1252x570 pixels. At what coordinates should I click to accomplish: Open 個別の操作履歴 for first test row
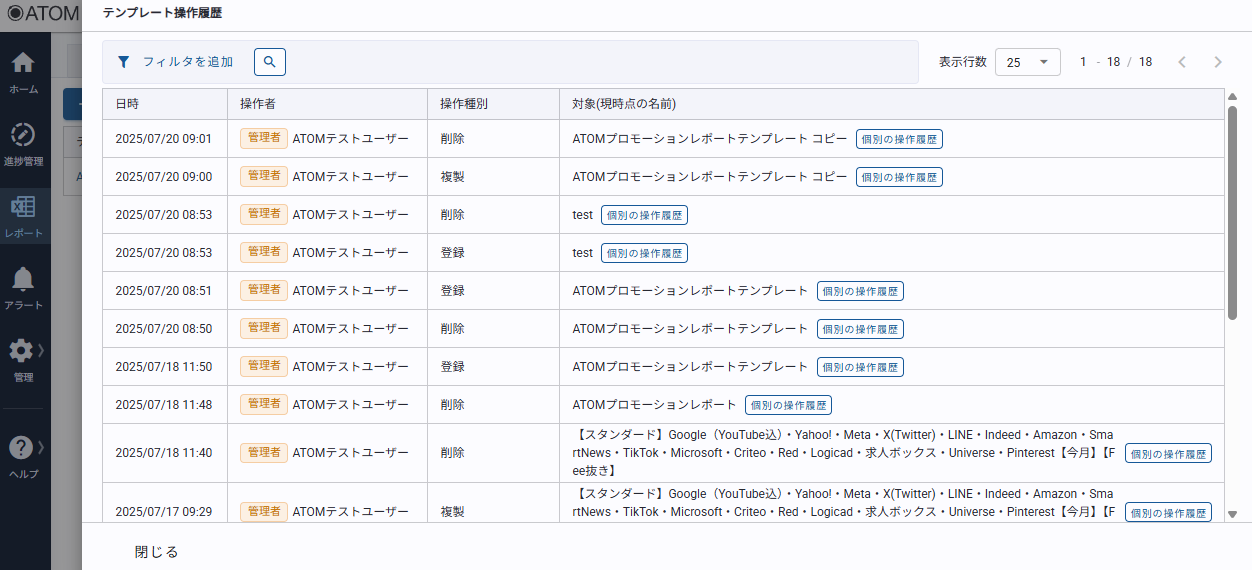(644, 215)
